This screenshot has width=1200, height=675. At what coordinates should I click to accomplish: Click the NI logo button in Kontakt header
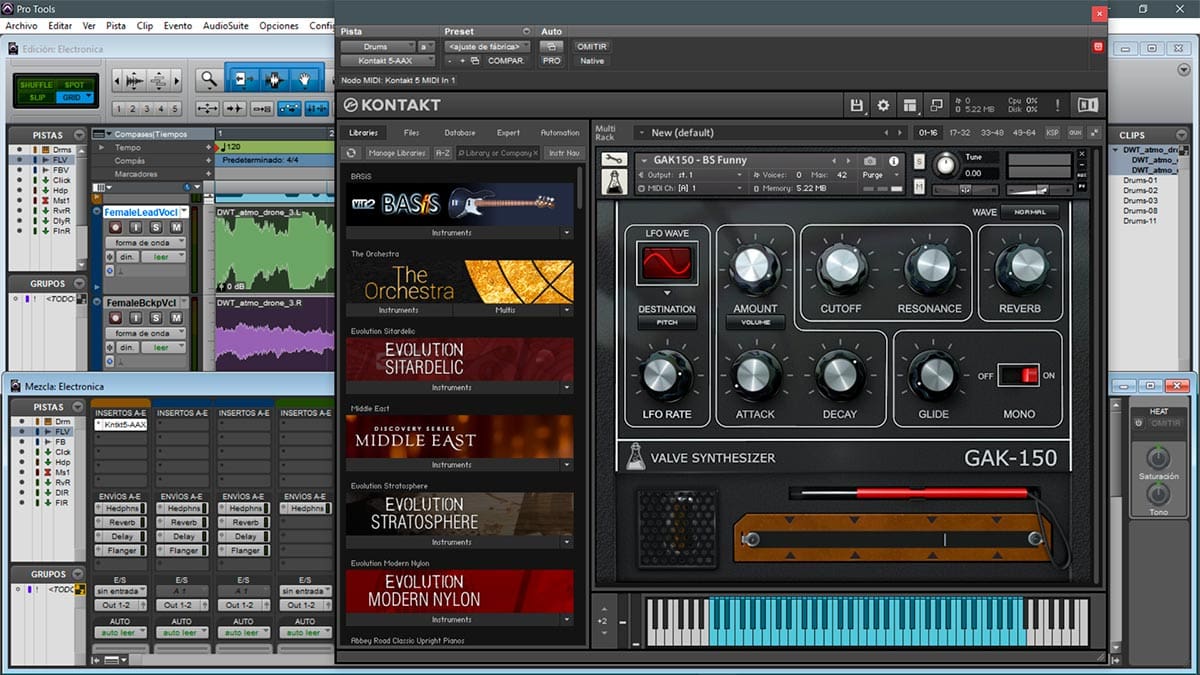(x=1088, y=105)
